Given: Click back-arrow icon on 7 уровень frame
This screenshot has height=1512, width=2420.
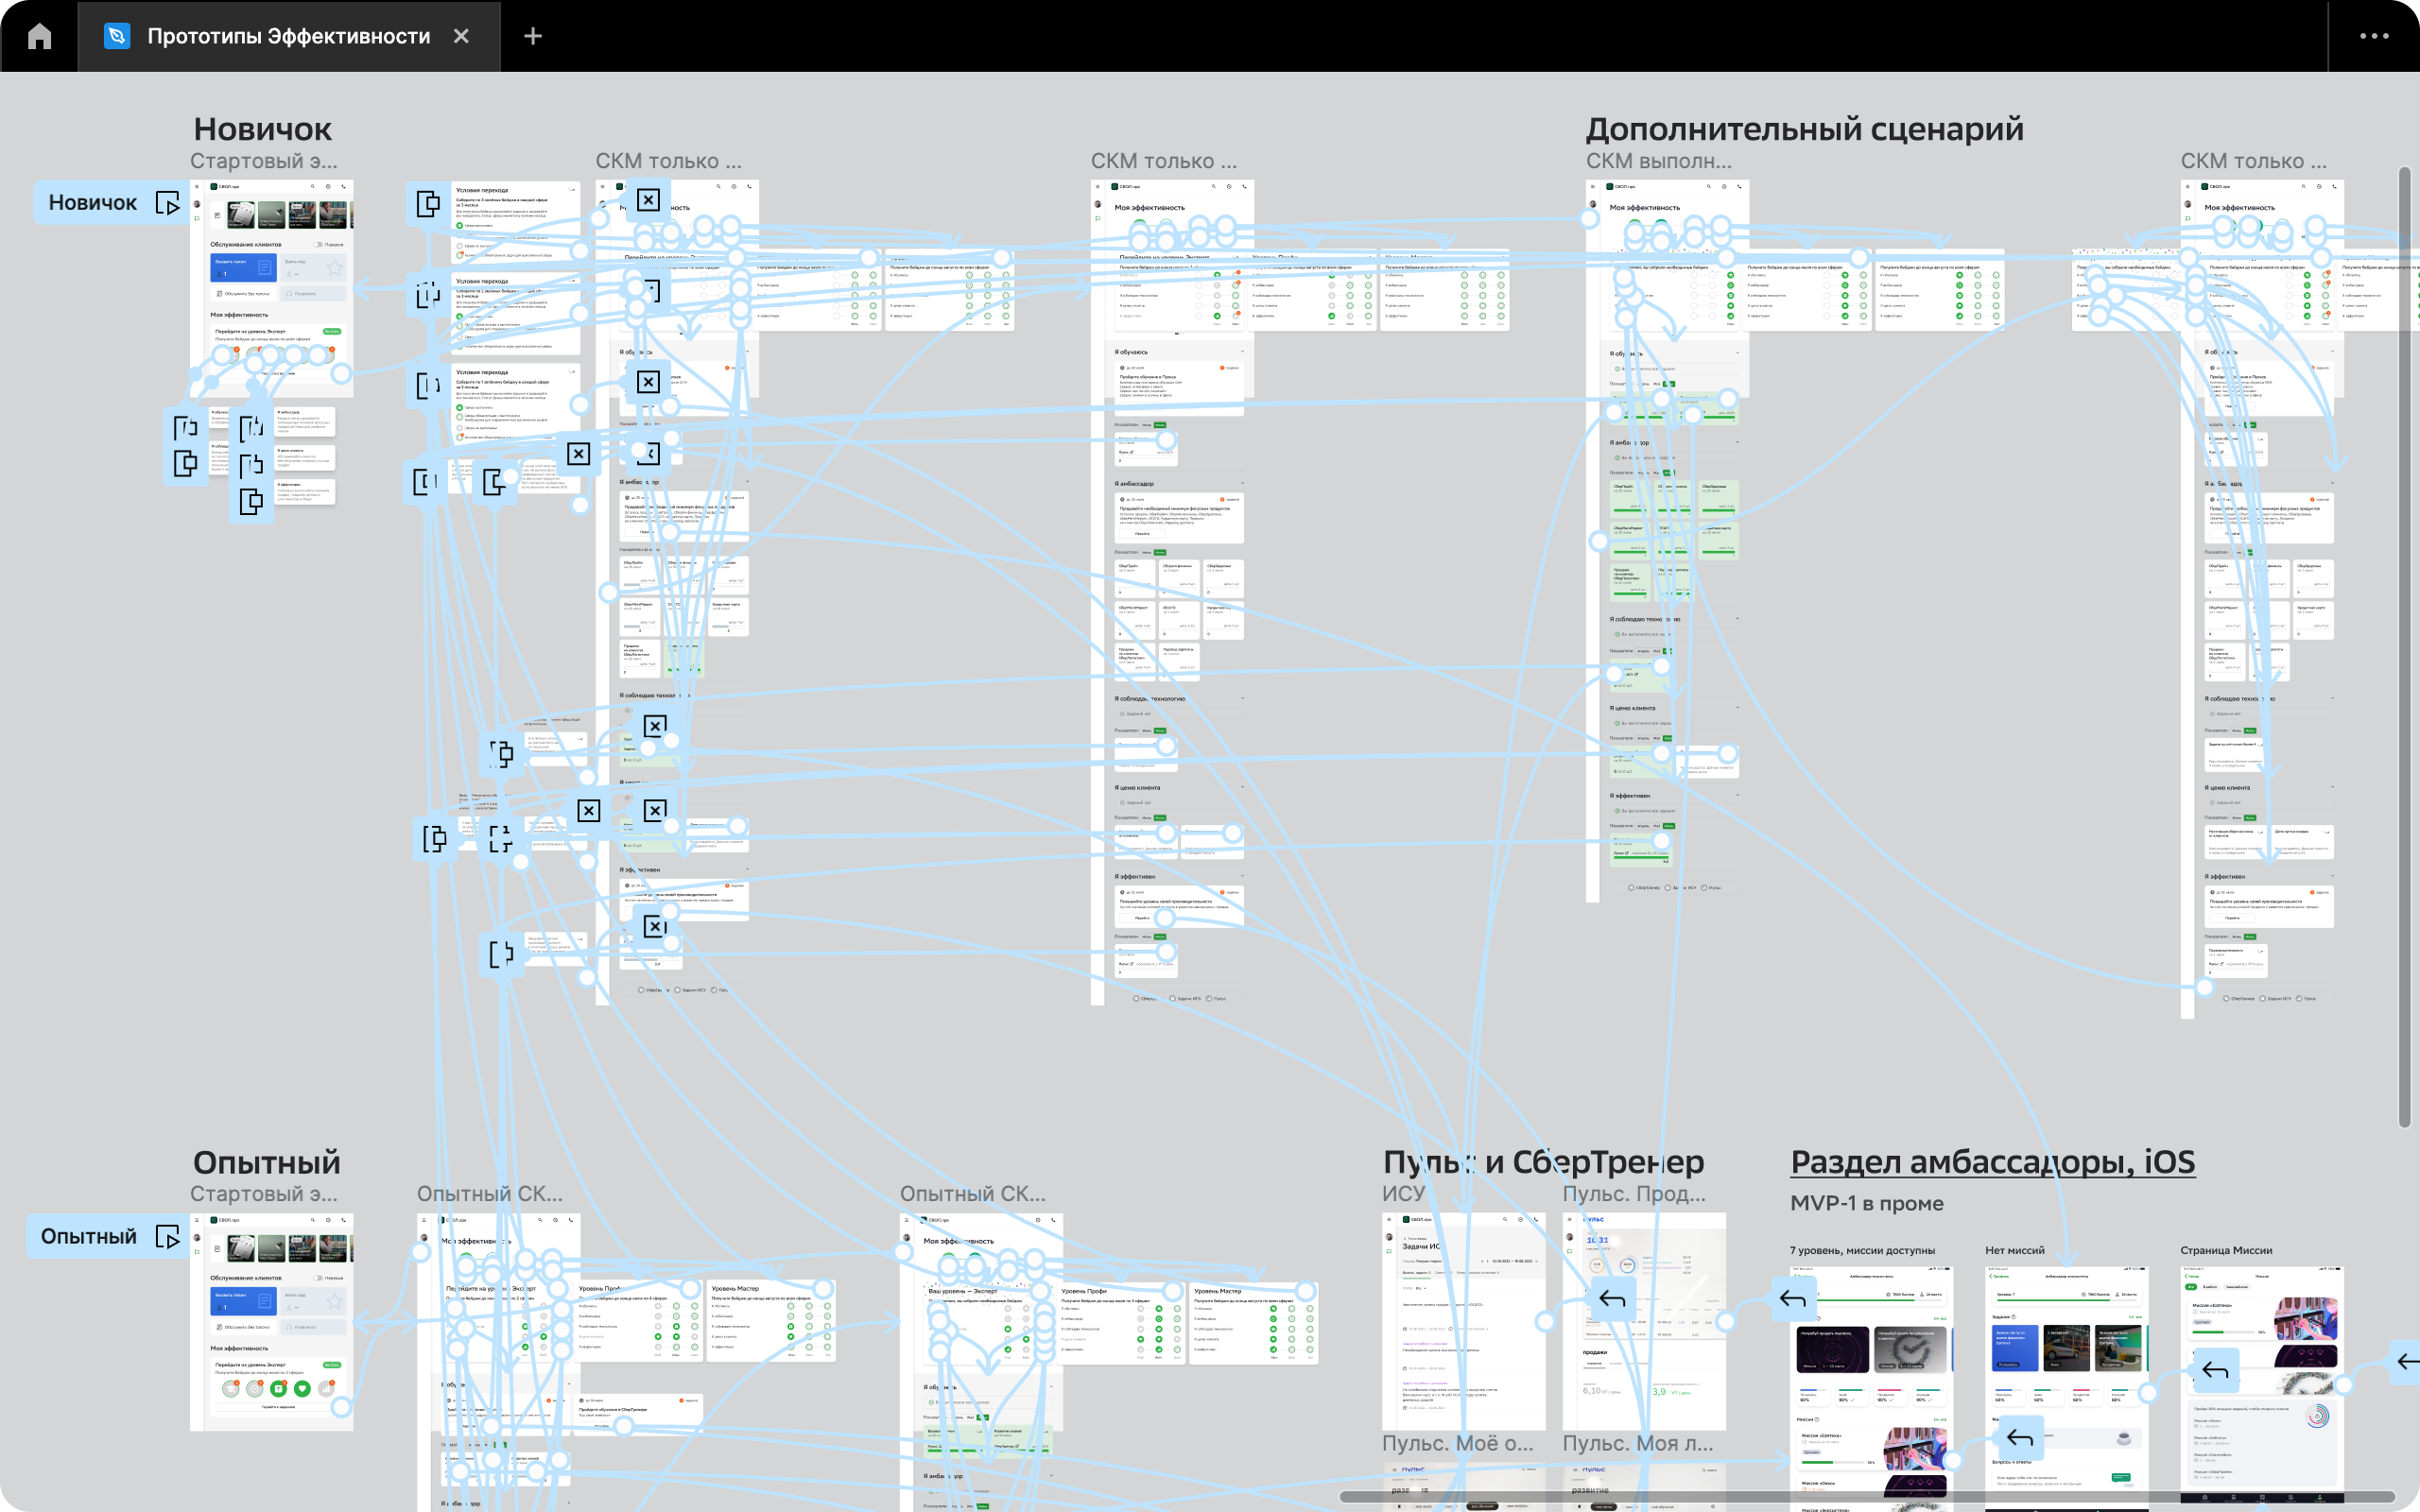Looking at the screenshot, I should (x=1793, y=1299).
